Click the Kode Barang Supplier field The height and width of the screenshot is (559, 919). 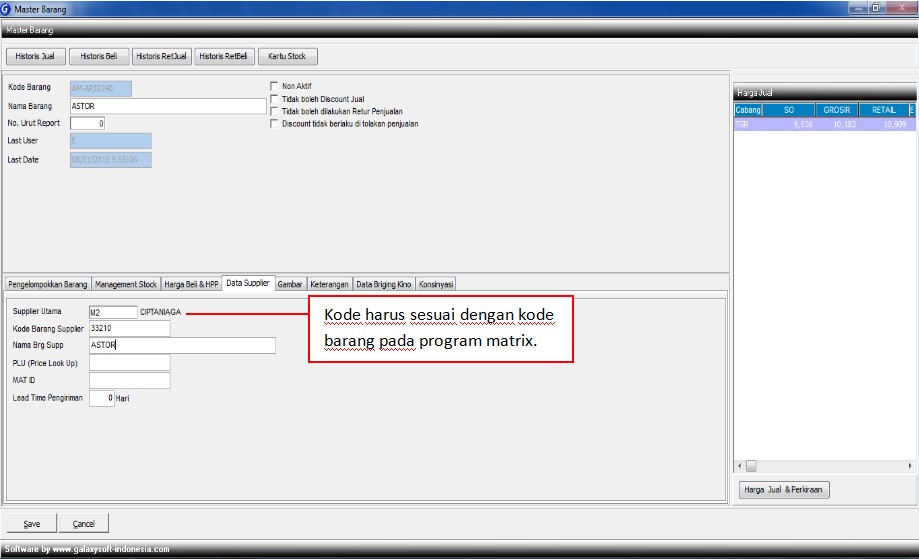click(129, 328)
